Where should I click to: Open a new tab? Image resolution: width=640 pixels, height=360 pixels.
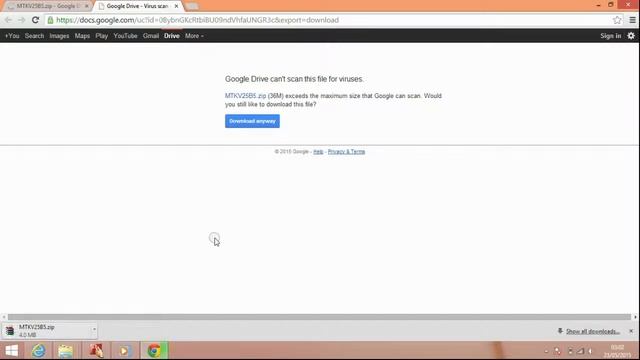click(191, 7)
